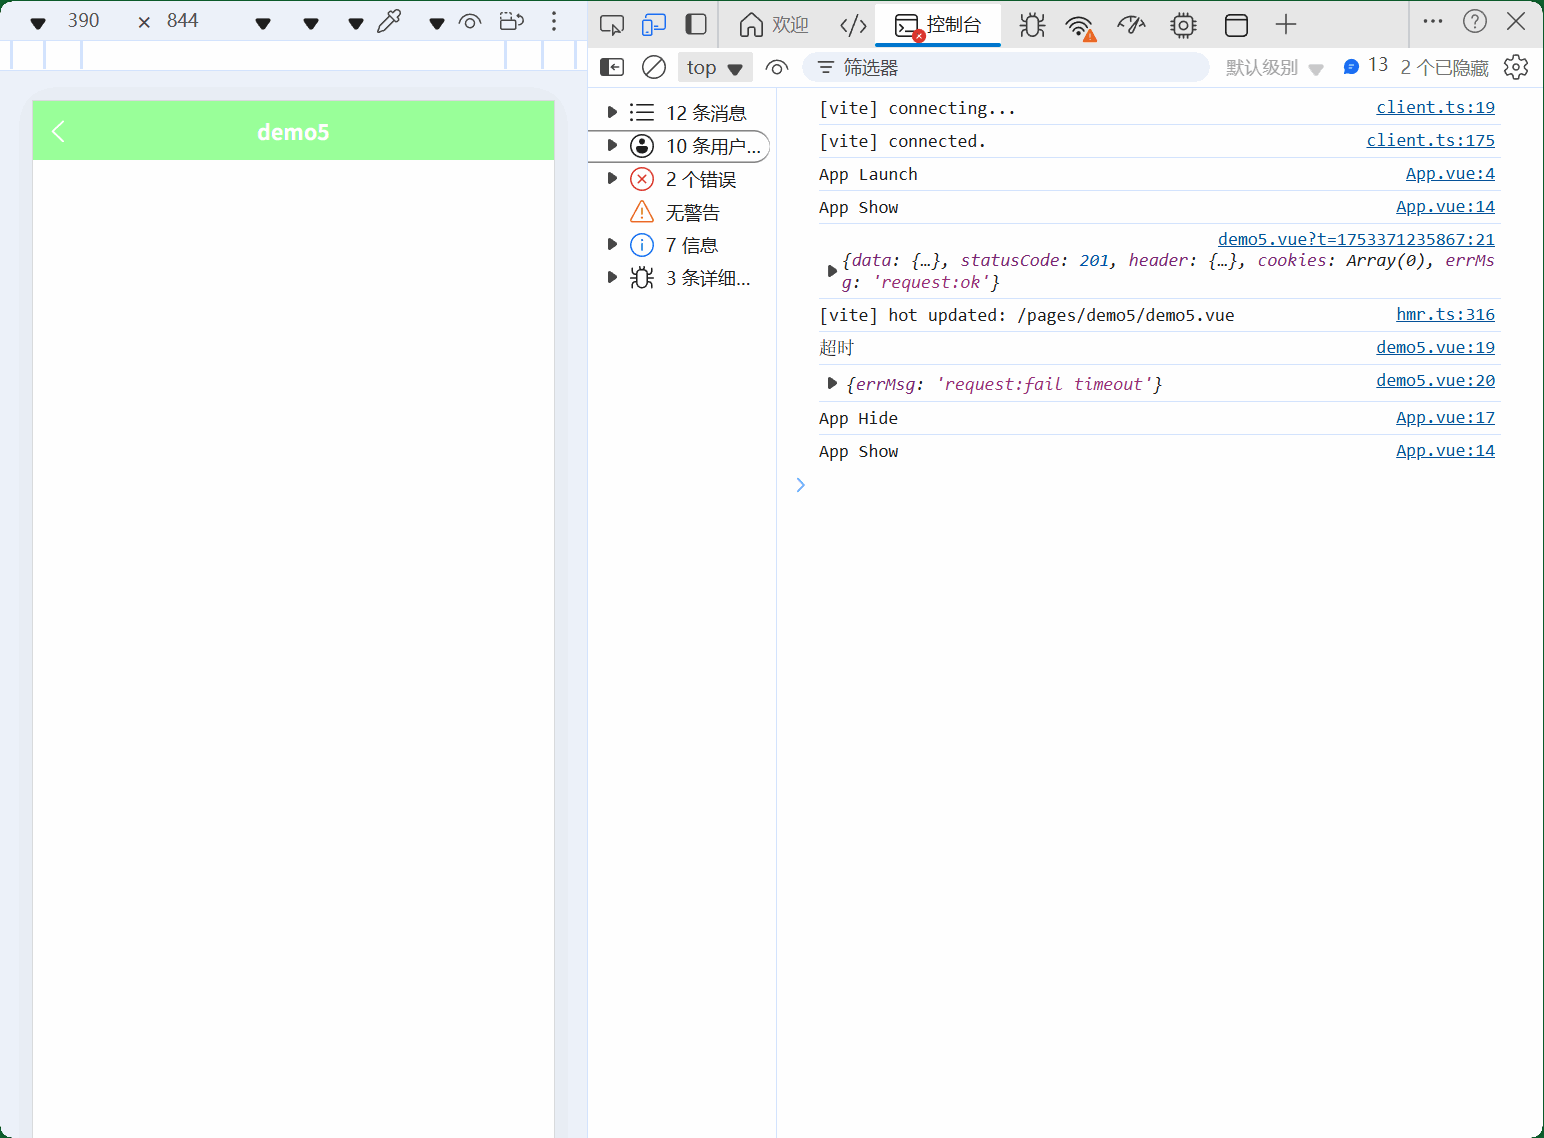Screen dimensions: 1544x1138
Task: Select the eyedropper in the simulator toolbar
Action: (x=390, y=20)
